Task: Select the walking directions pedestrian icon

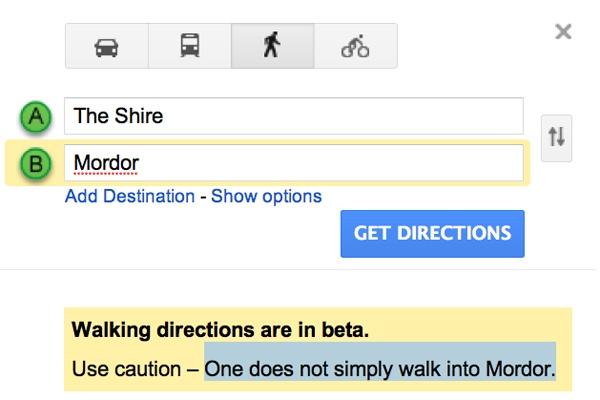Action: pos(272,46)
